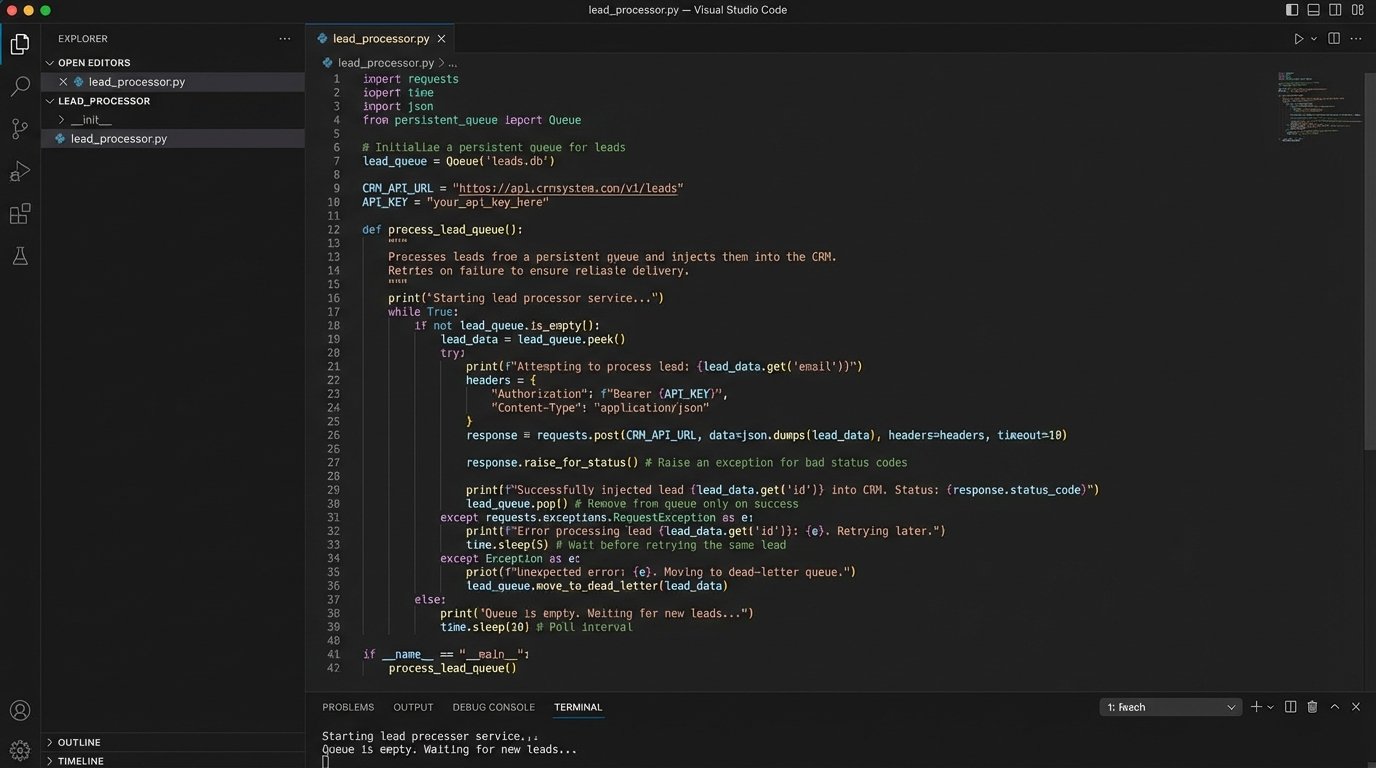
Task: Click the code minimap preview
Action: [1318, 106]
